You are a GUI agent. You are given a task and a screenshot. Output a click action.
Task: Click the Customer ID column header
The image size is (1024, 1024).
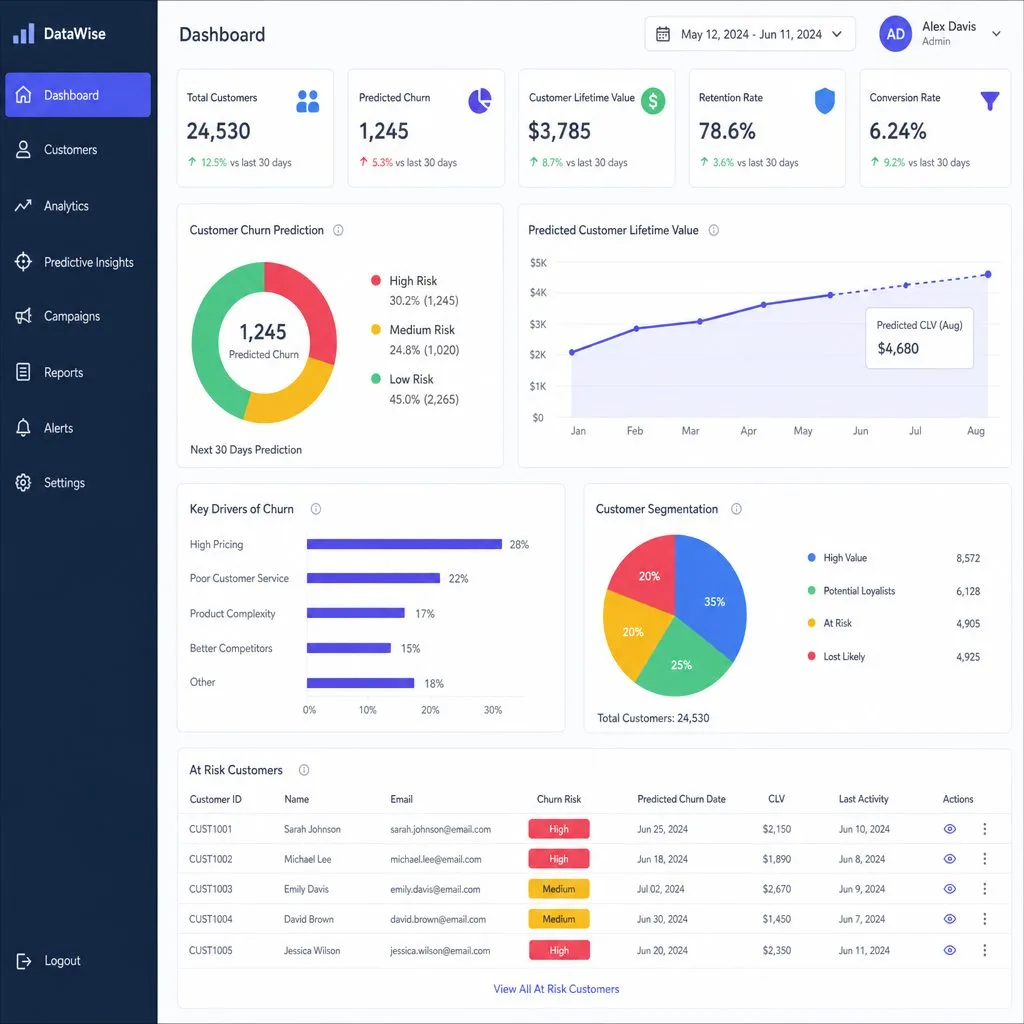tap(216, 799)
